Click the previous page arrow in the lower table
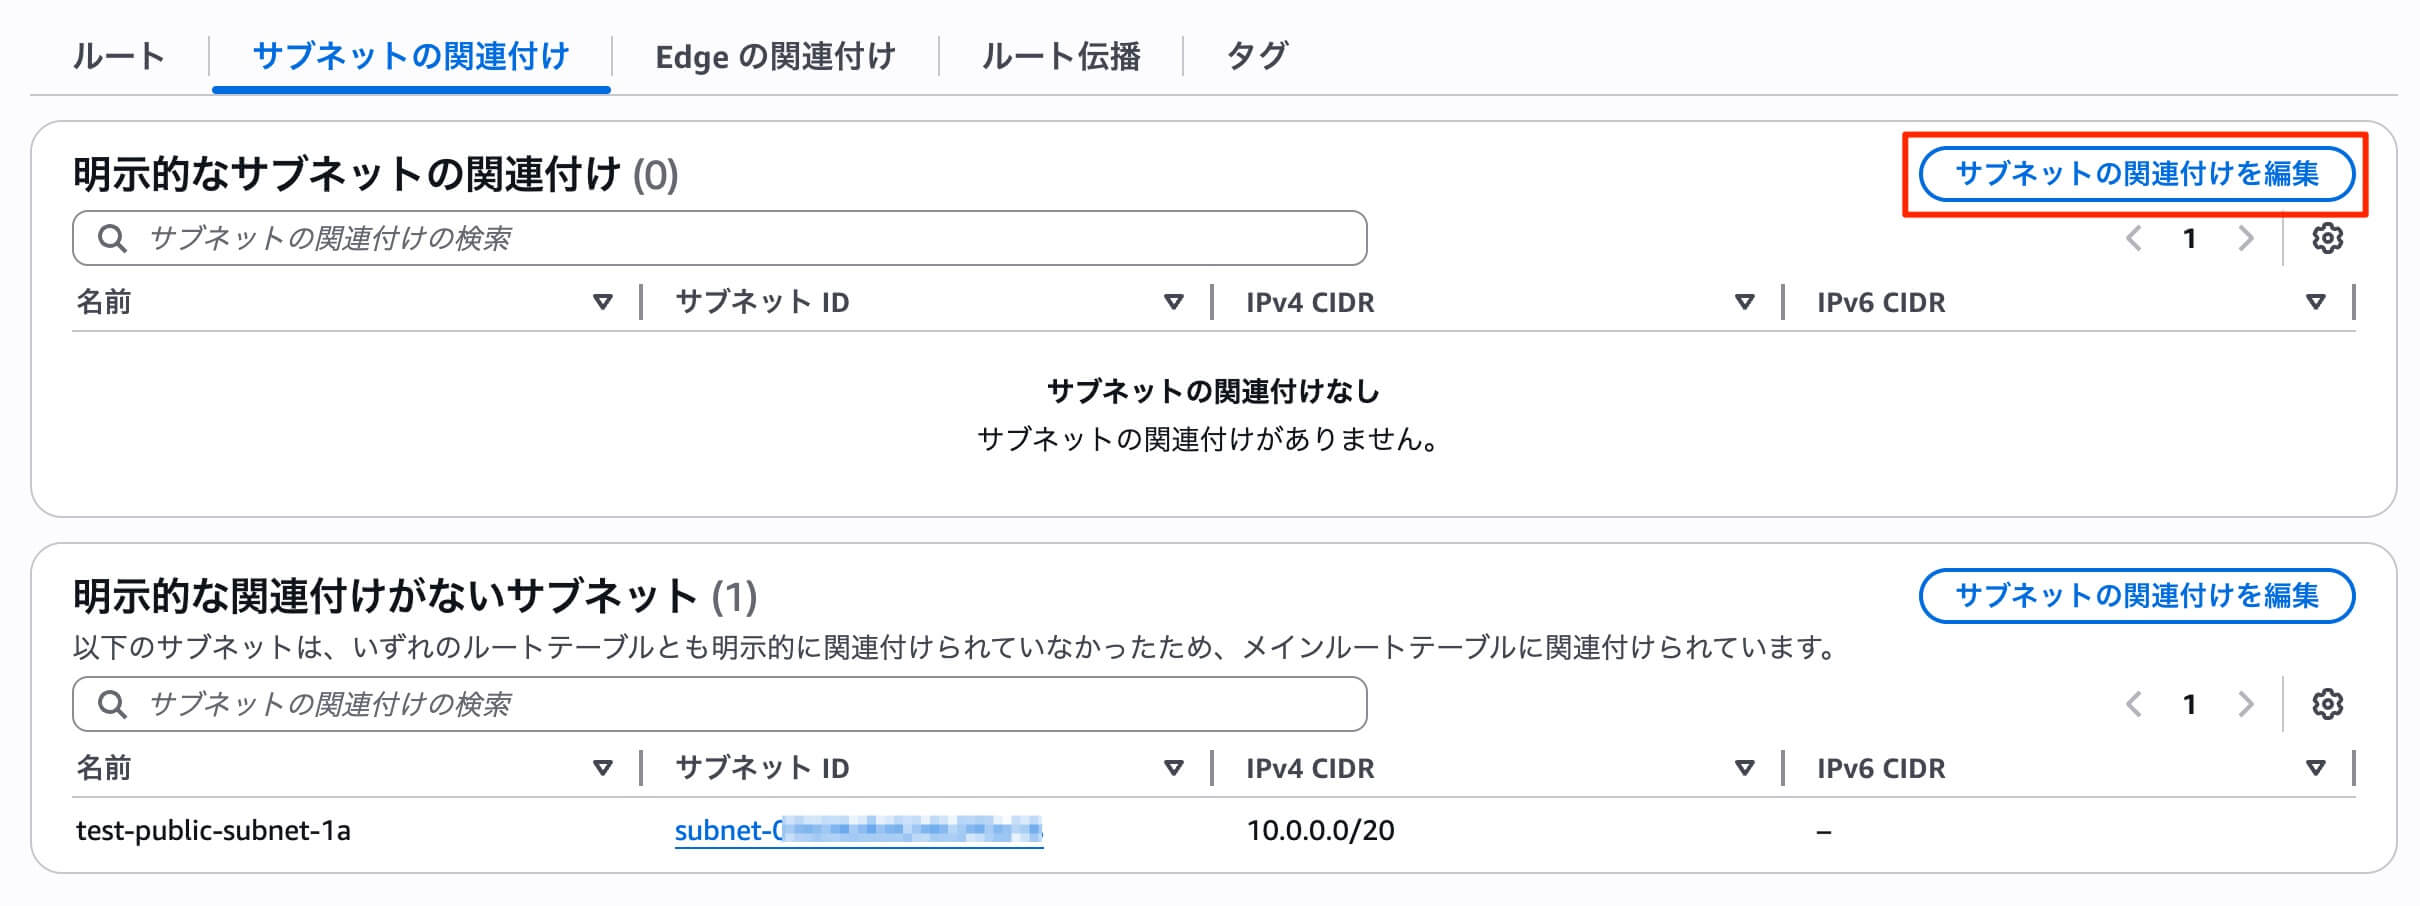 2133,703
